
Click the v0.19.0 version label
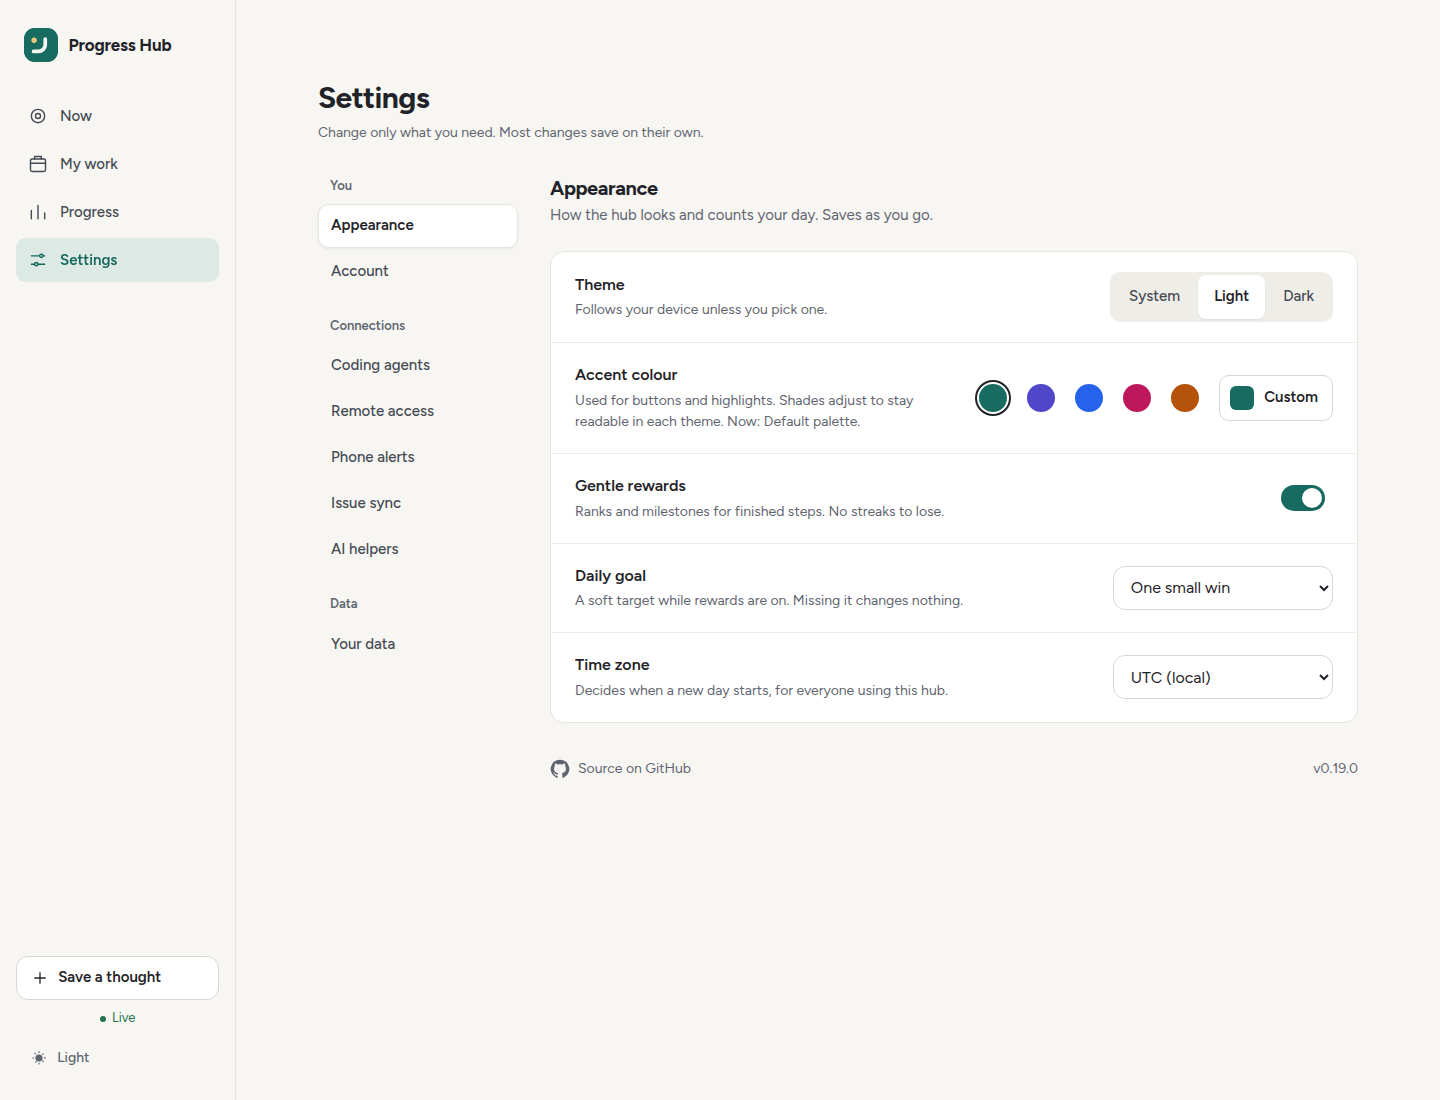point(1335,769)
